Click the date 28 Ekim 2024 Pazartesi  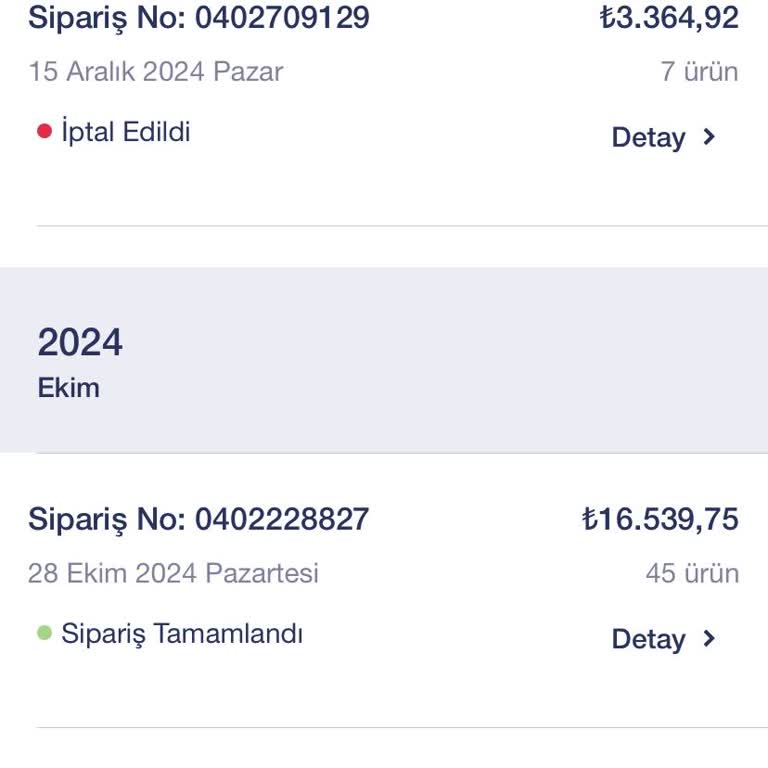click(x=173, y=573)
